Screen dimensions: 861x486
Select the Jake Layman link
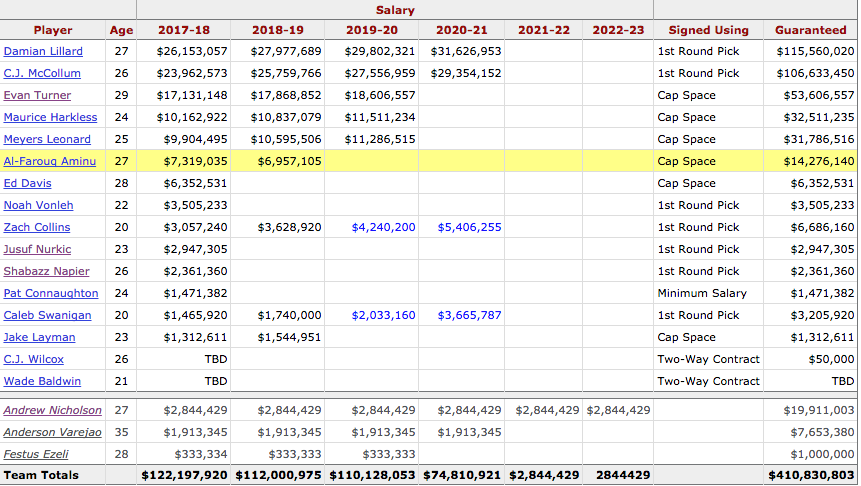(x=39, y=337)
